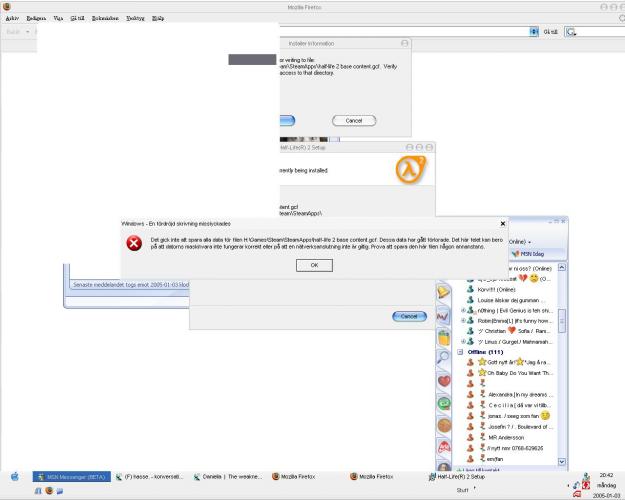Click the contact list scrollbar thumb
625x500 pixels.
(562, 321)
